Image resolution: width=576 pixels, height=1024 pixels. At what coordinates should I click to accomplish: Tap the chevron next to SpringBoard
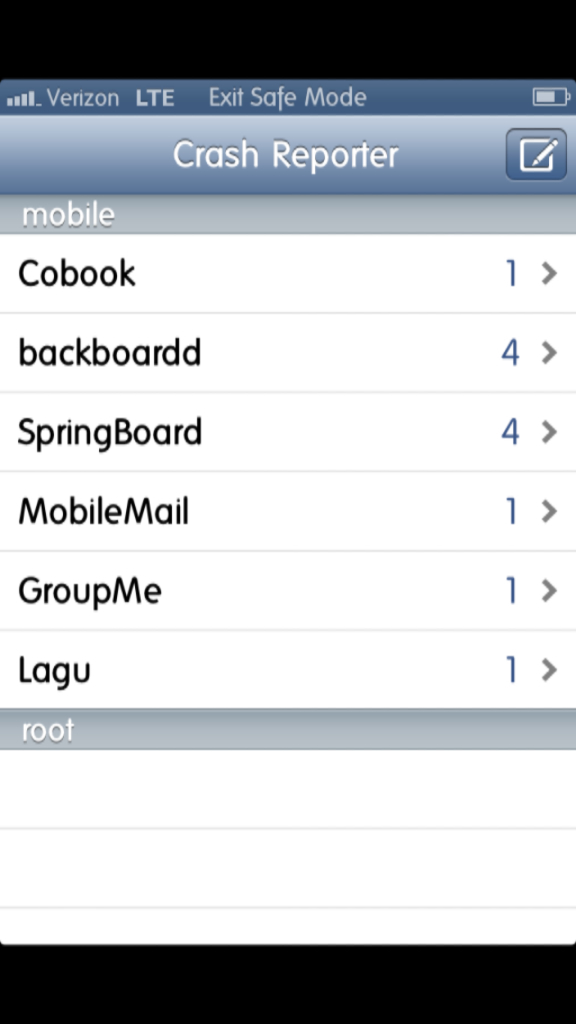(549, 432)
